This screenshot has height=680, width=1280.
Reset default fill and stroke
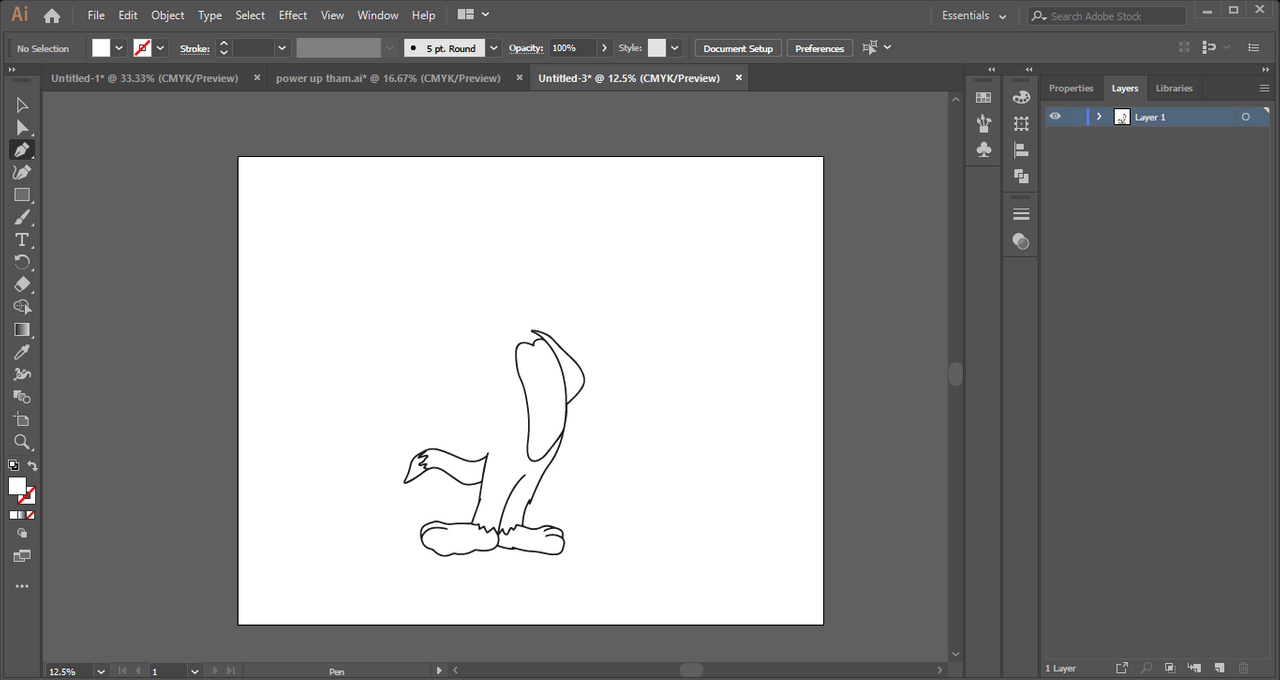point(13,466)
